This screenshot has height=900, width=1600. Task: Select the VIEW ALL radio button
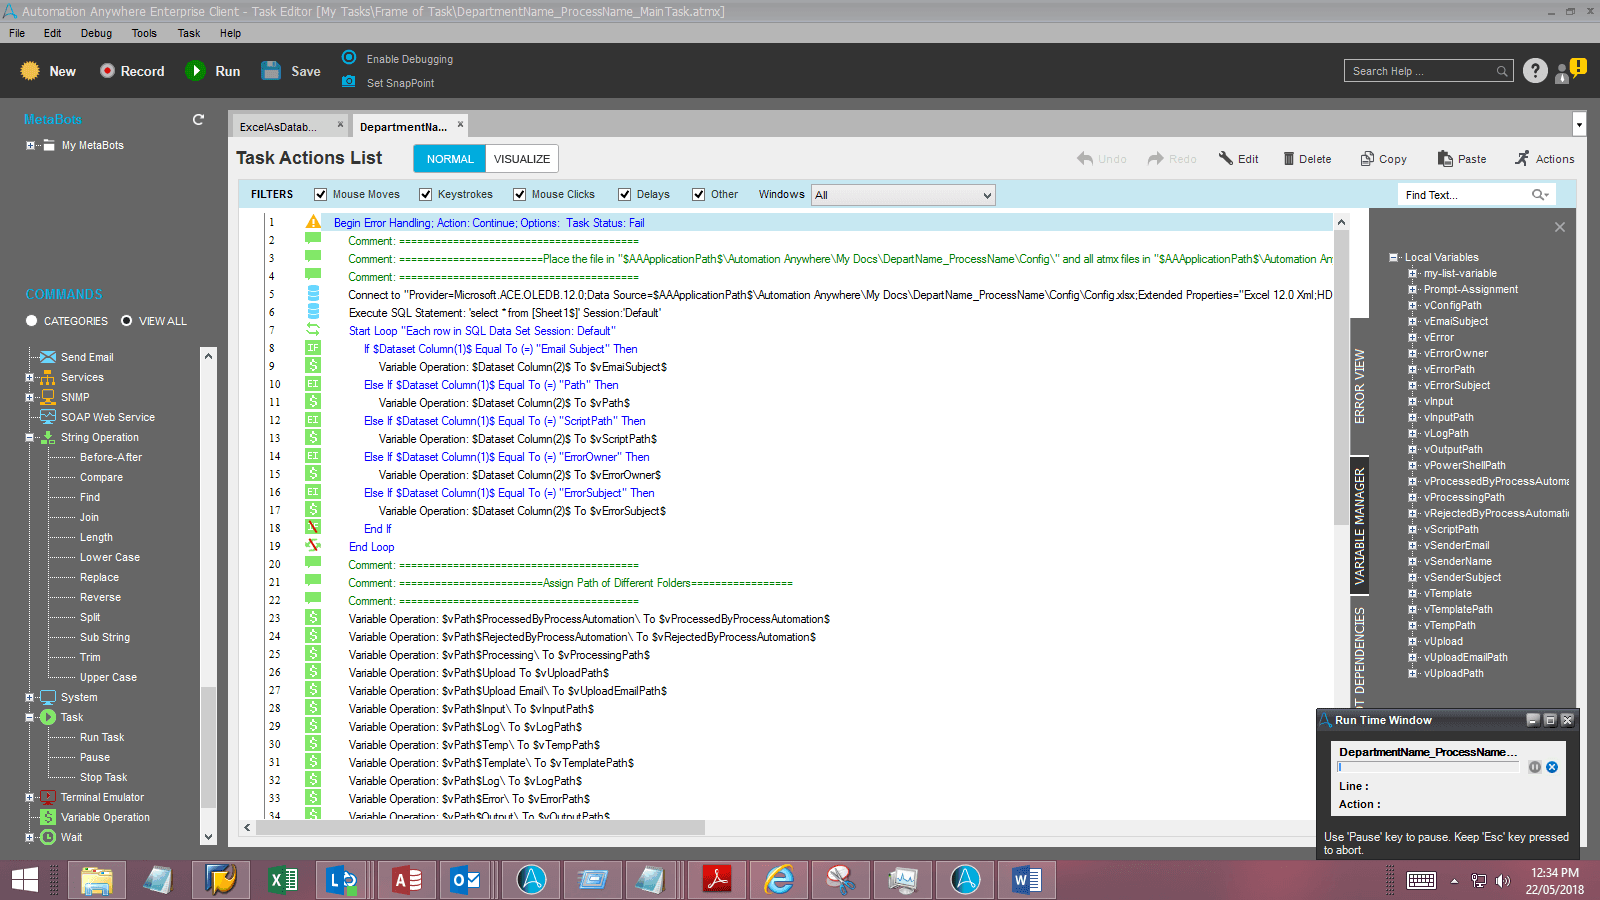127,321
